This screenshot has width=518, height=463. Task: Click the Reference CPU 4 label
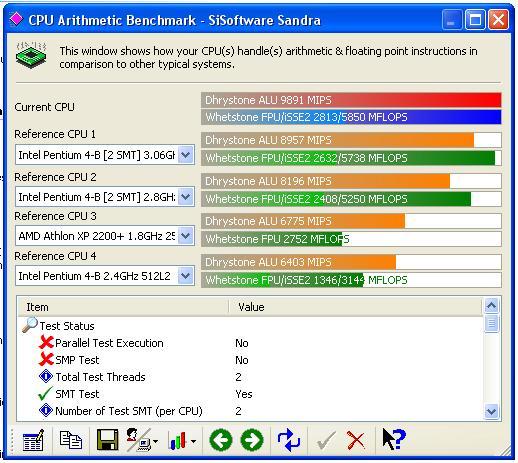(55, 256)
